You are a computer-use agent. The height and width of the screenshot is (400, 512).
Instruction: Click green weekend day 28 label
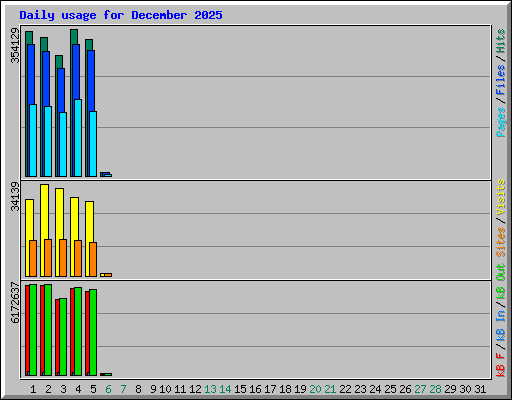tap(435, 389)
